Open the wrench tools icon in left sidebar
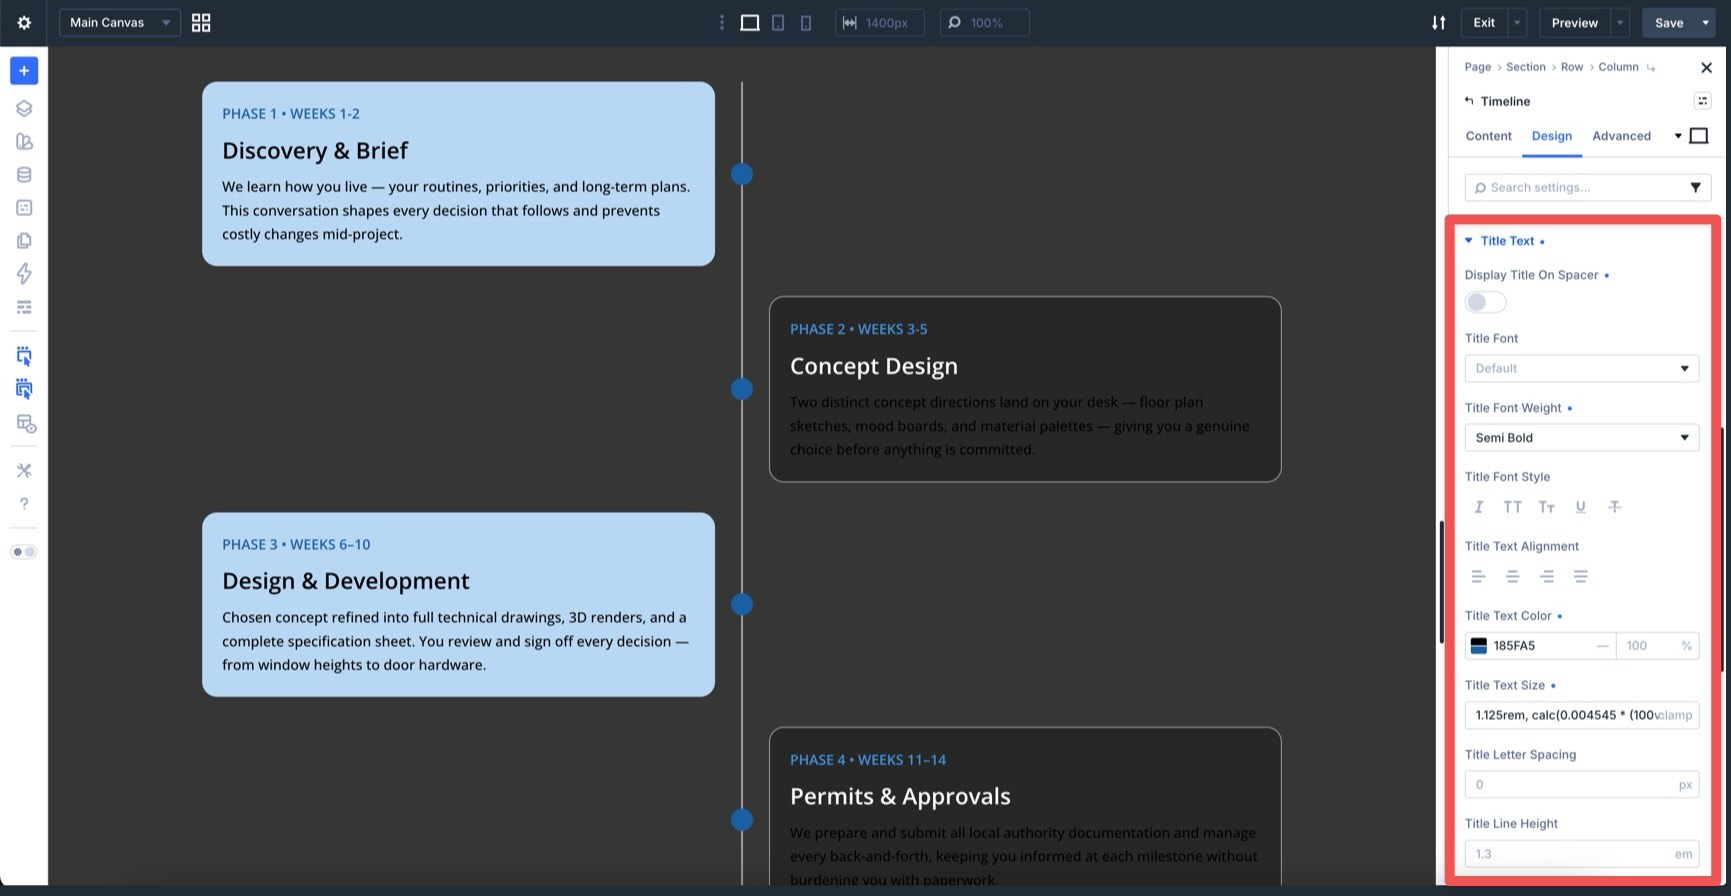The height and width of the screenshot is (896, 1731). click(24, 470)
